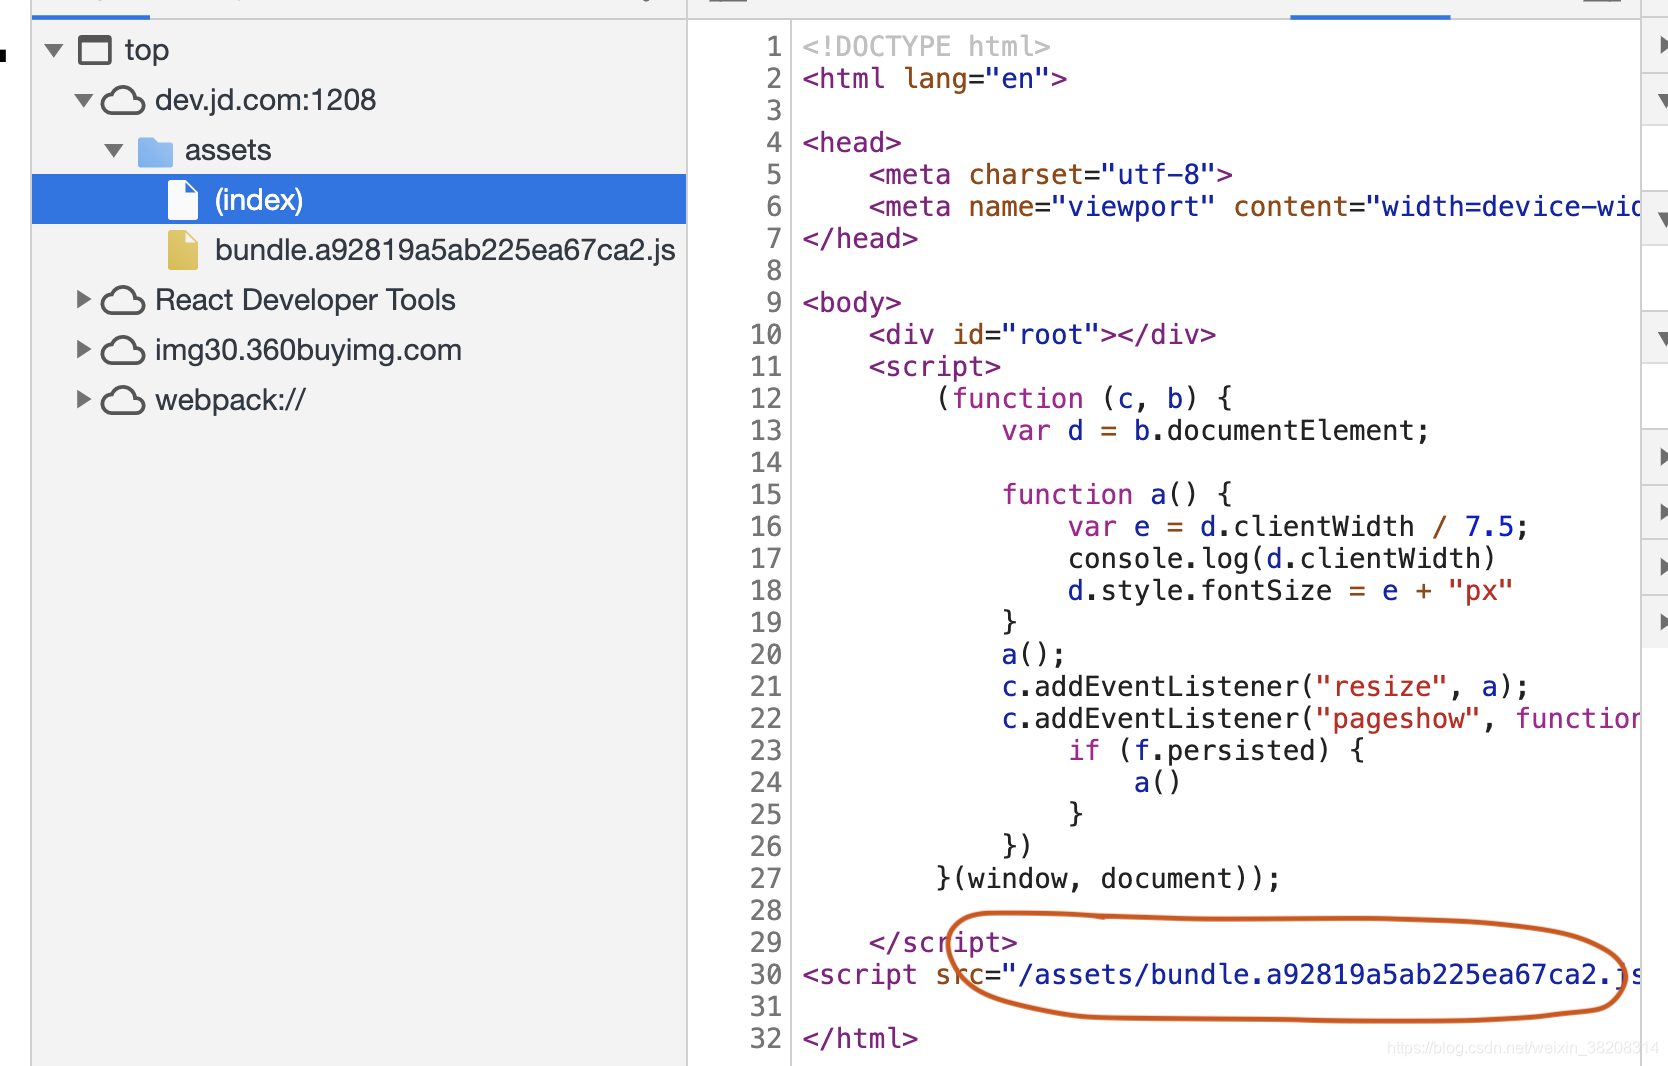
Task: Click the function a() declaration
Action: [1117, 494]
